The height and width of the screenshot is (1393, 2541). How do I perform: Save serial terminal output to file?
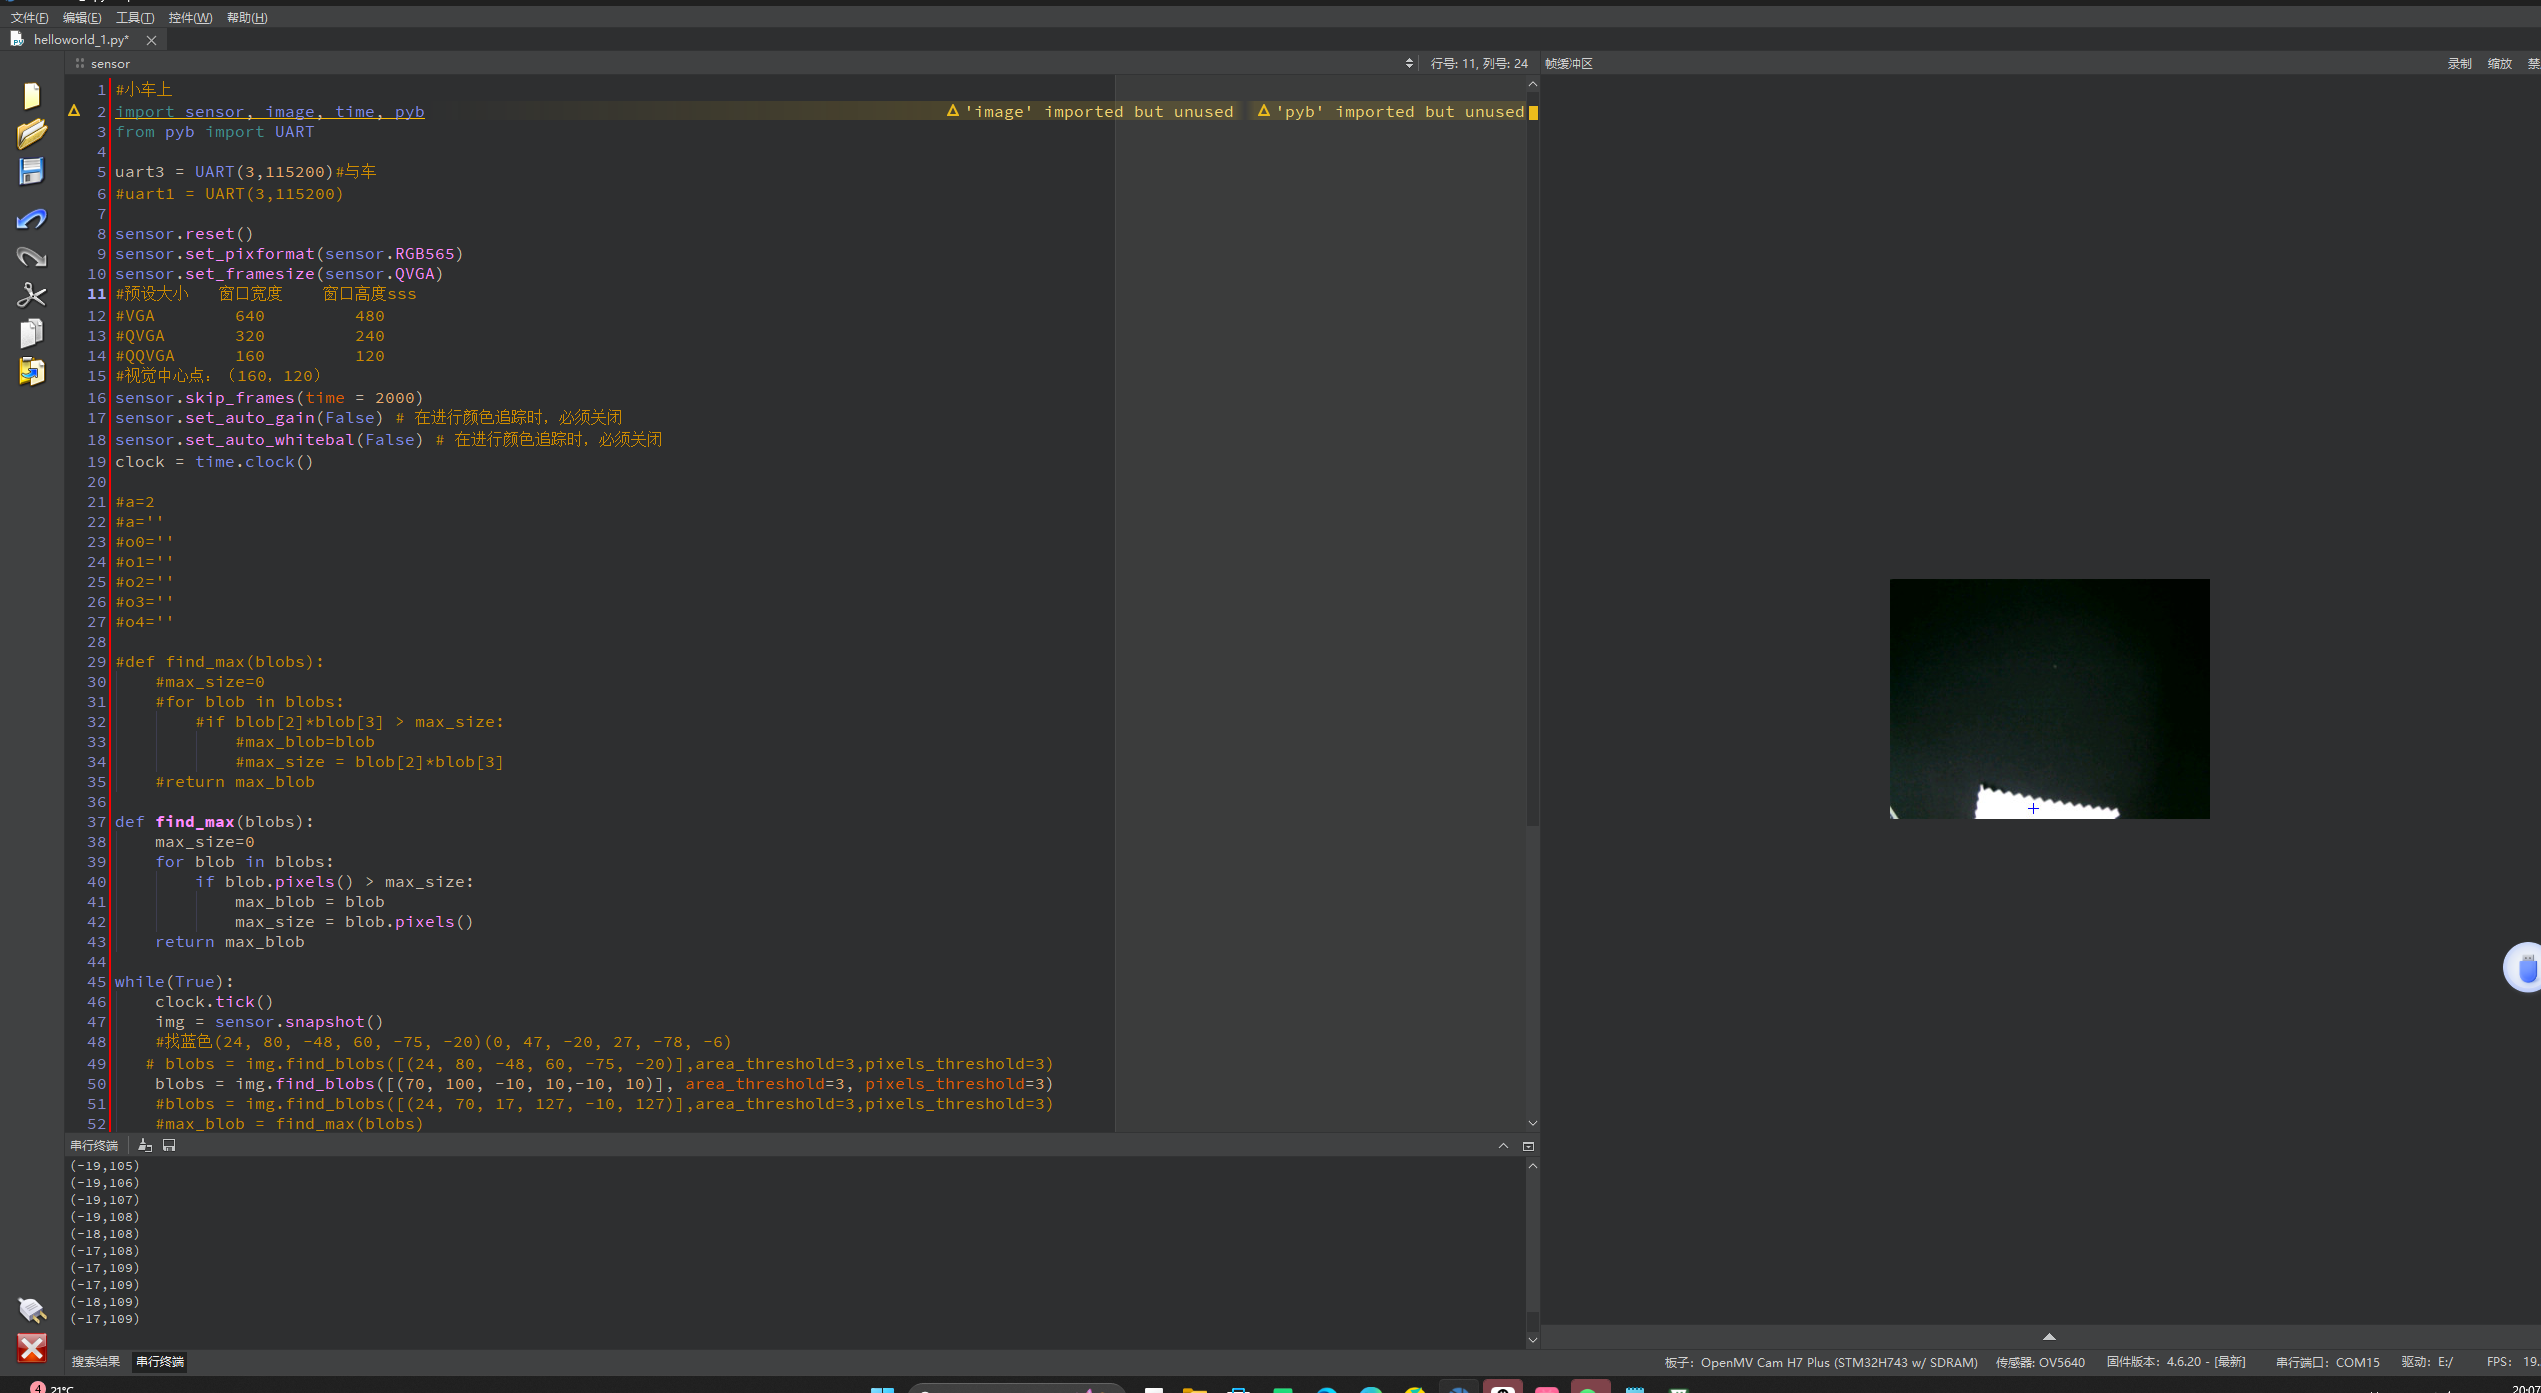point(169,1145)
